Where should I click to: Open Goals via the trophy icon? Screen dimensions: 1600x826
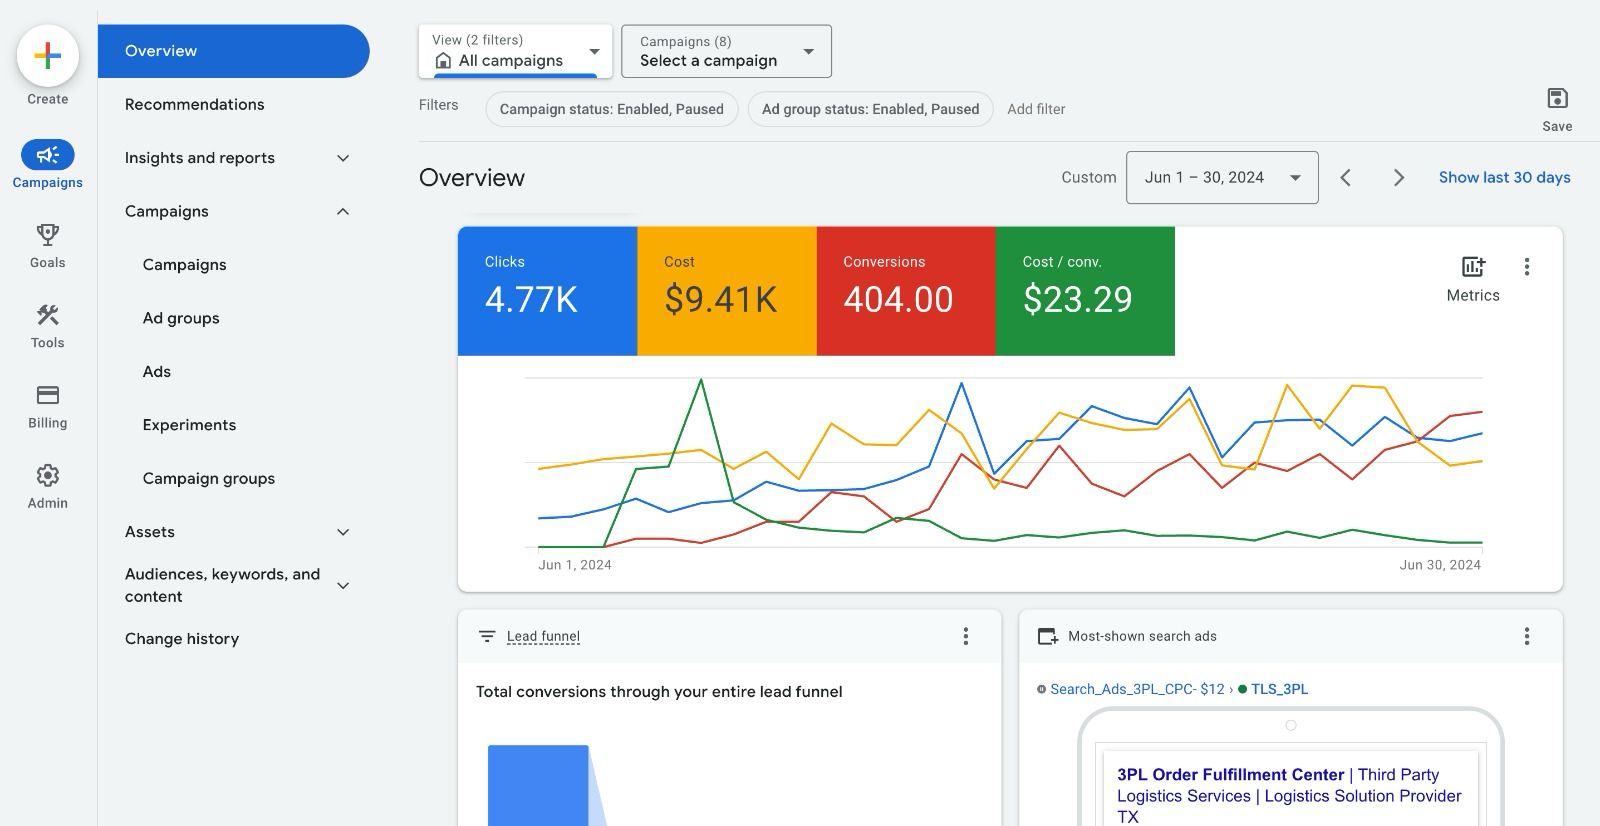click(47, 236)
